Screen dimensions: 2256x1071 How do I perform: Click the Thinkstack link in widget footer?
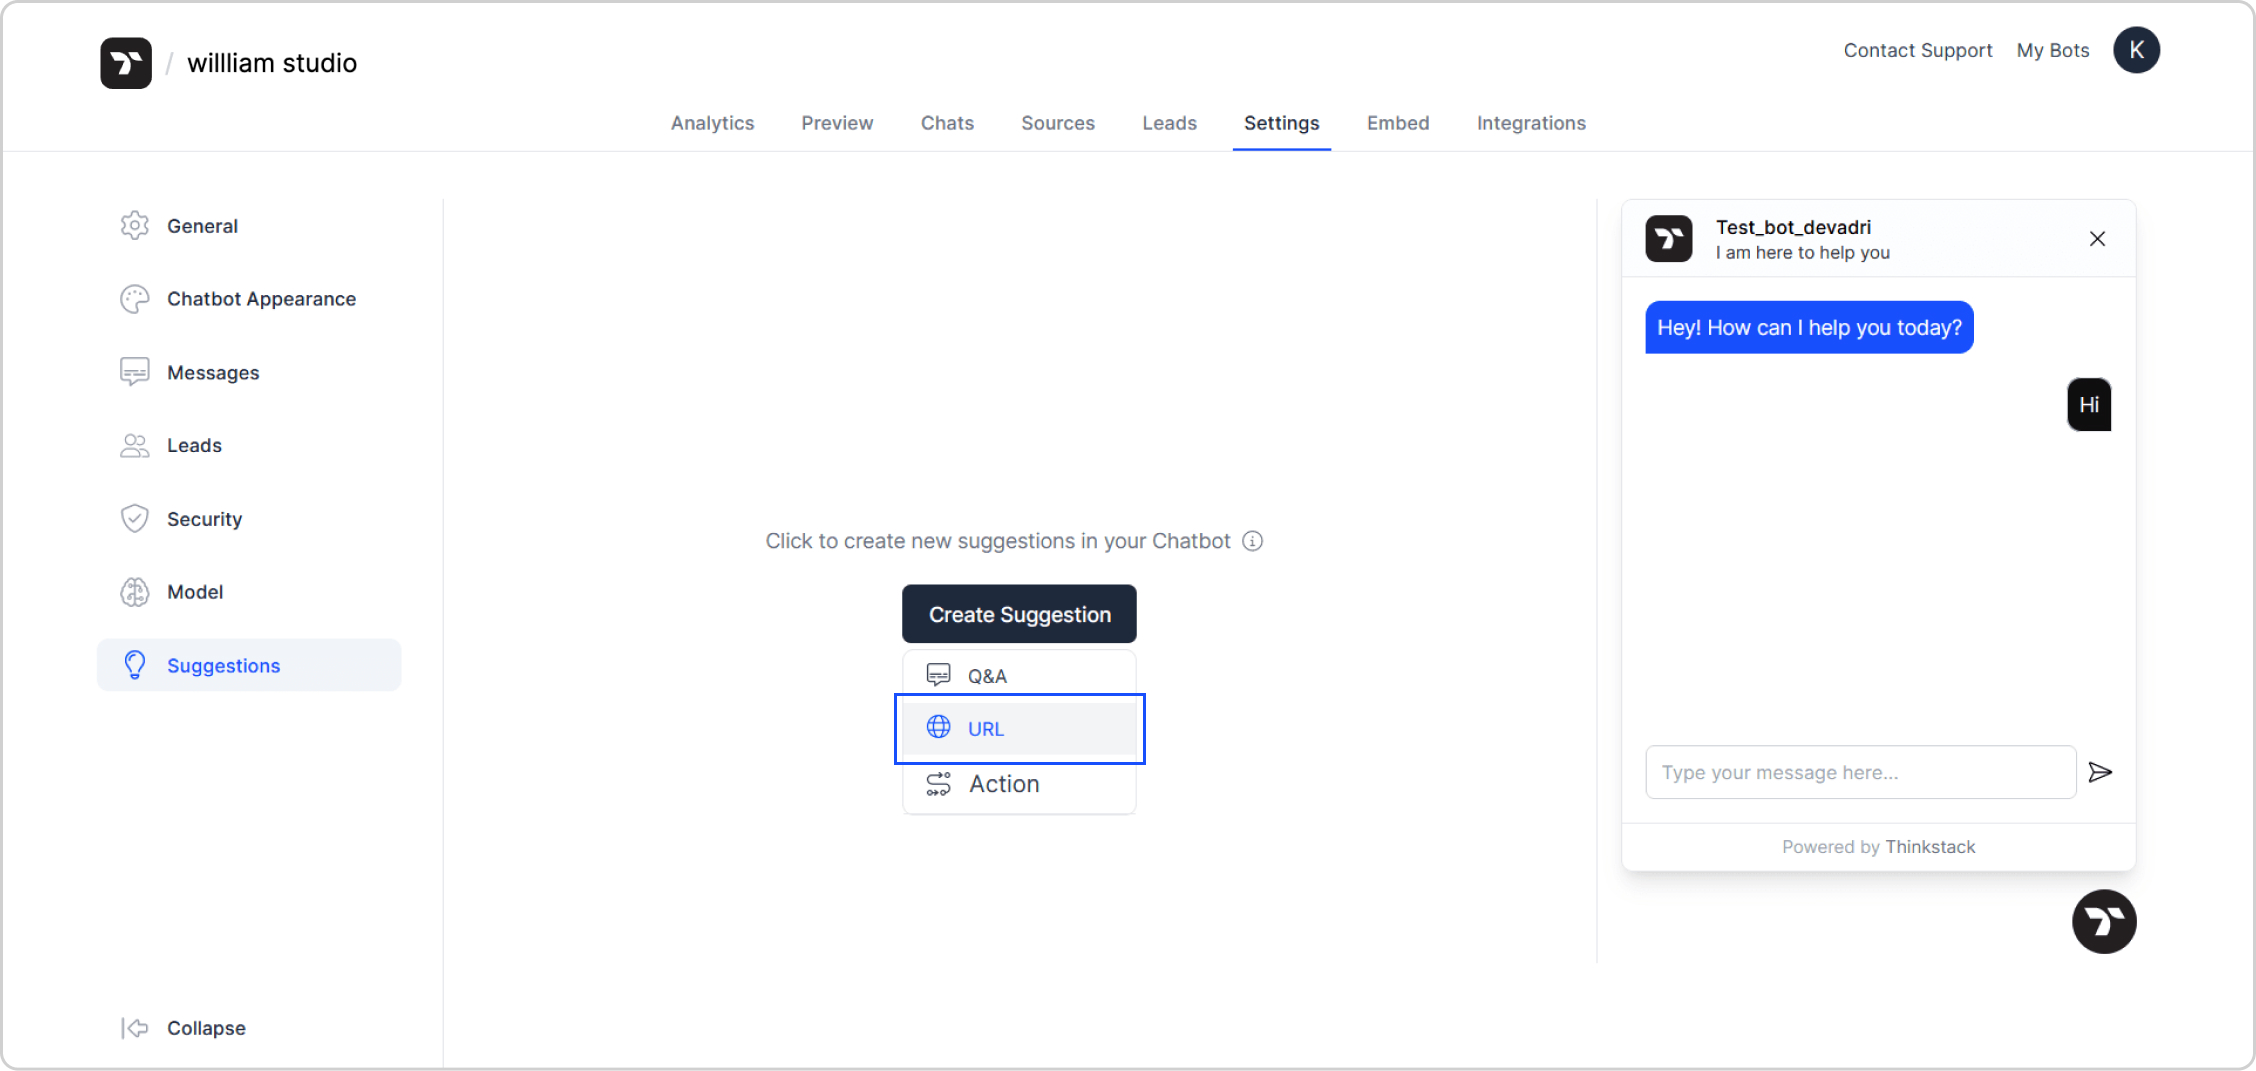tap(1930, 847)
